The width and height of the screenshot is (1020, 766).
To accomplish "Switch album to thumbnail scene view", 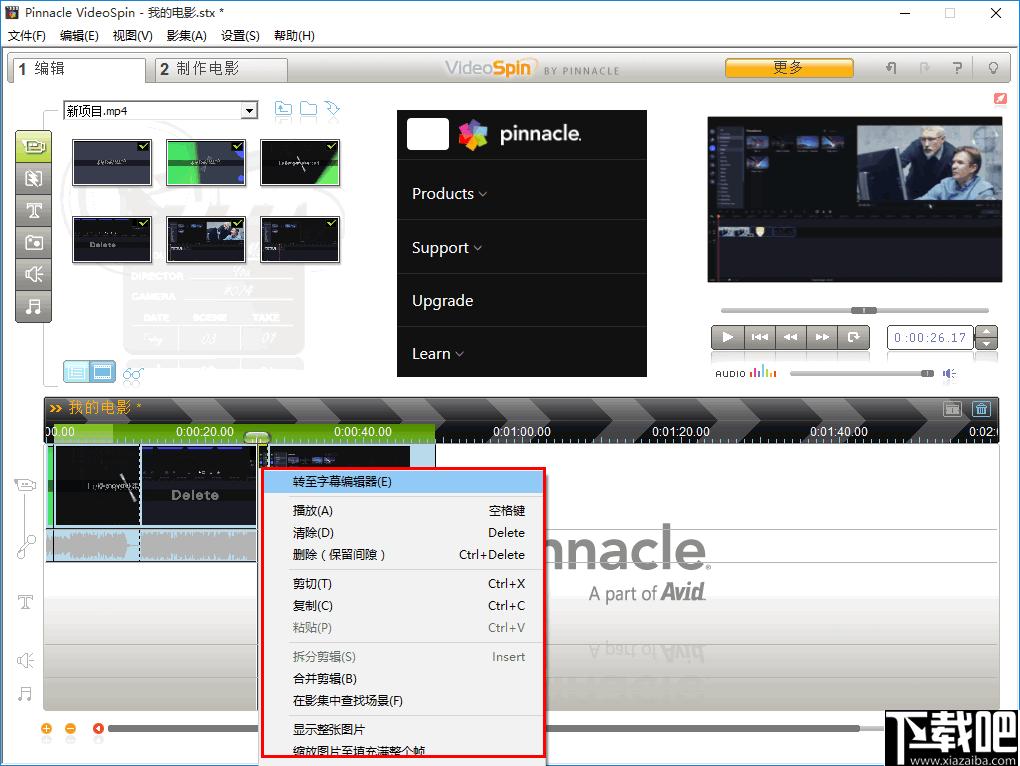I will 102,372.
